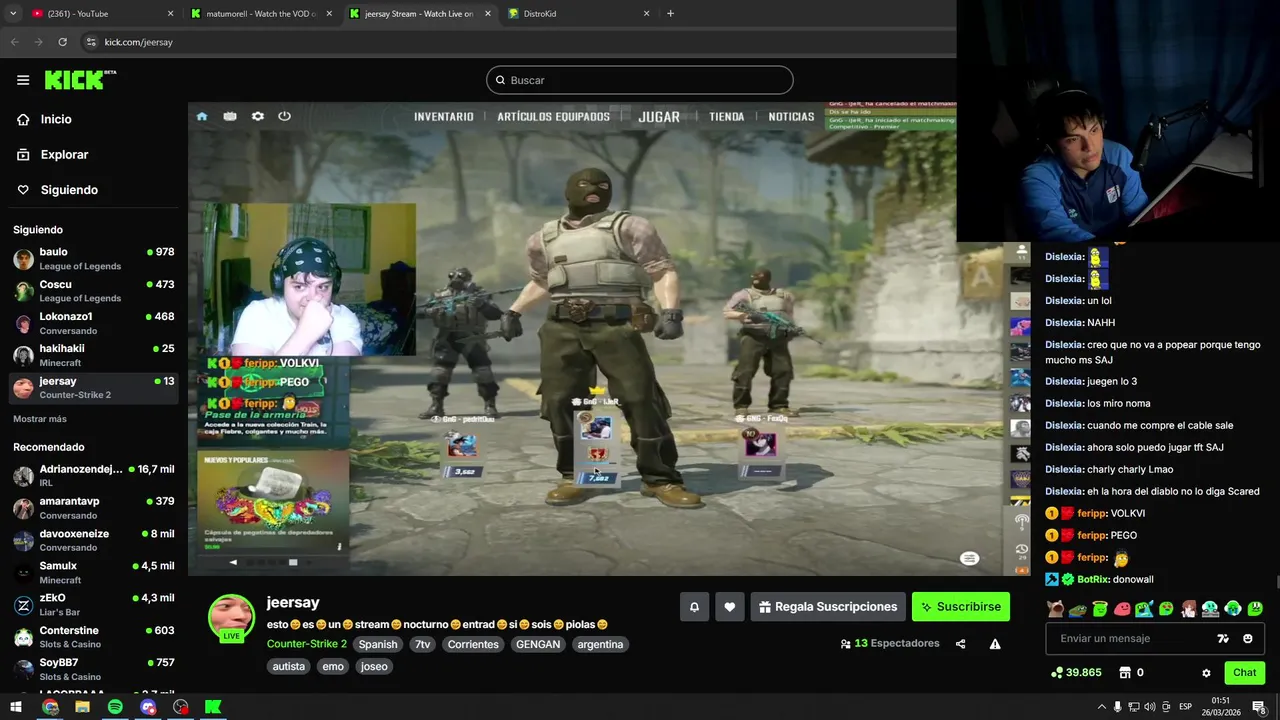Open the chat shop icon
Screen dimensions: 1280x720
tap(1124, 673)
